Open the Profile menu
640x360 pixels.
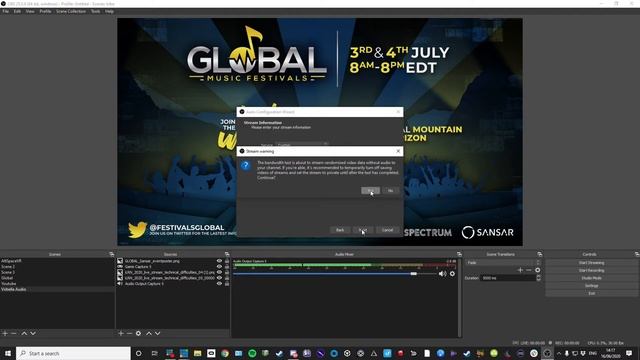[x=45, y=11]
